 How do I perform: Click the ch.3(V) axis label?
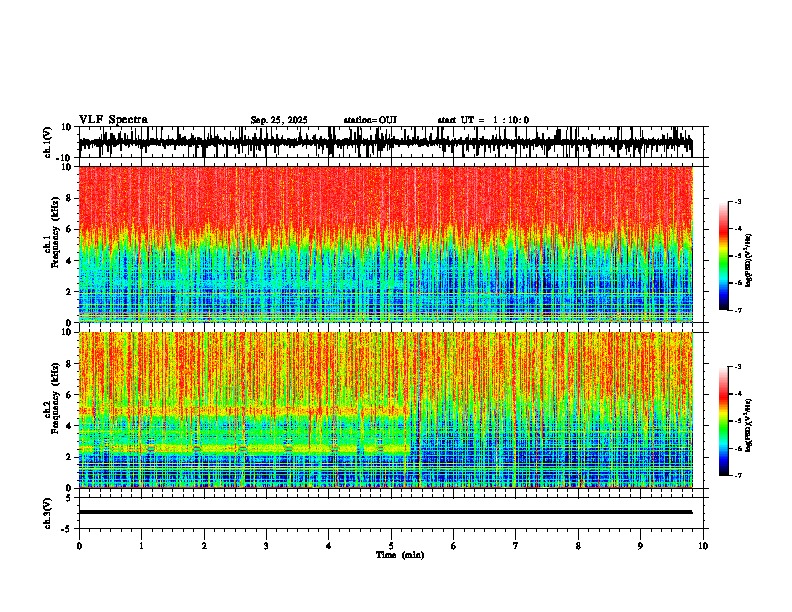[48, 513]
